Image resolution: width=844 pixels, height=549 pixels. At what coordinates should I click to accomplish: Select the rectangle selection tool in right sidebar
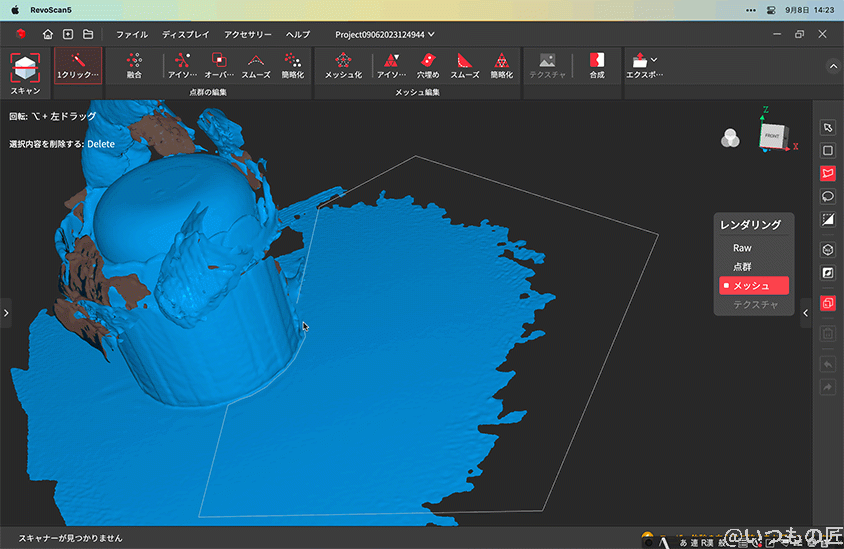pos(827,150)
